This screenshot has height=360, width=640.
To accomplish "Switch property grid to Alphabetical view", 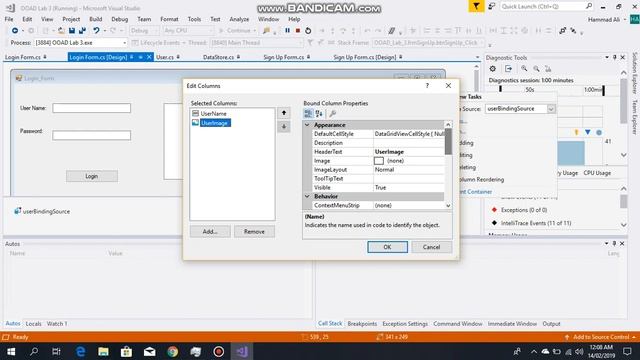I will pyautogui.click(x=319, y=113).
